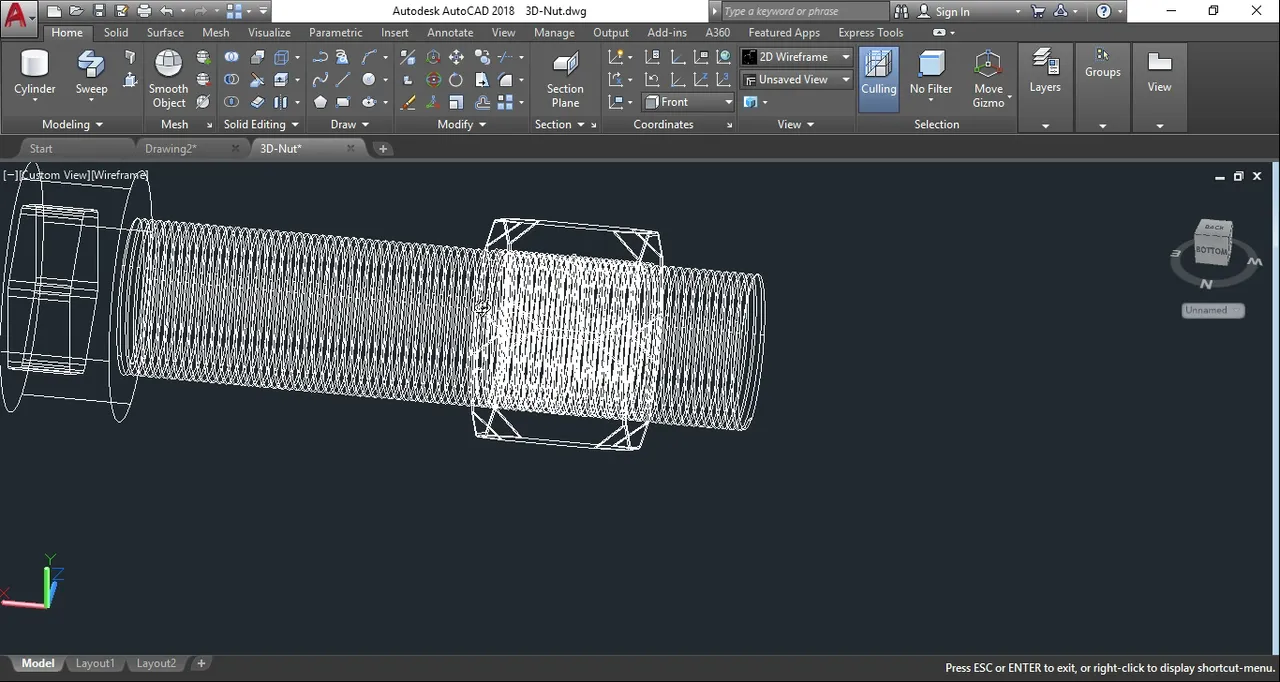Open the Front UCS dropdown

click(686, 102)
